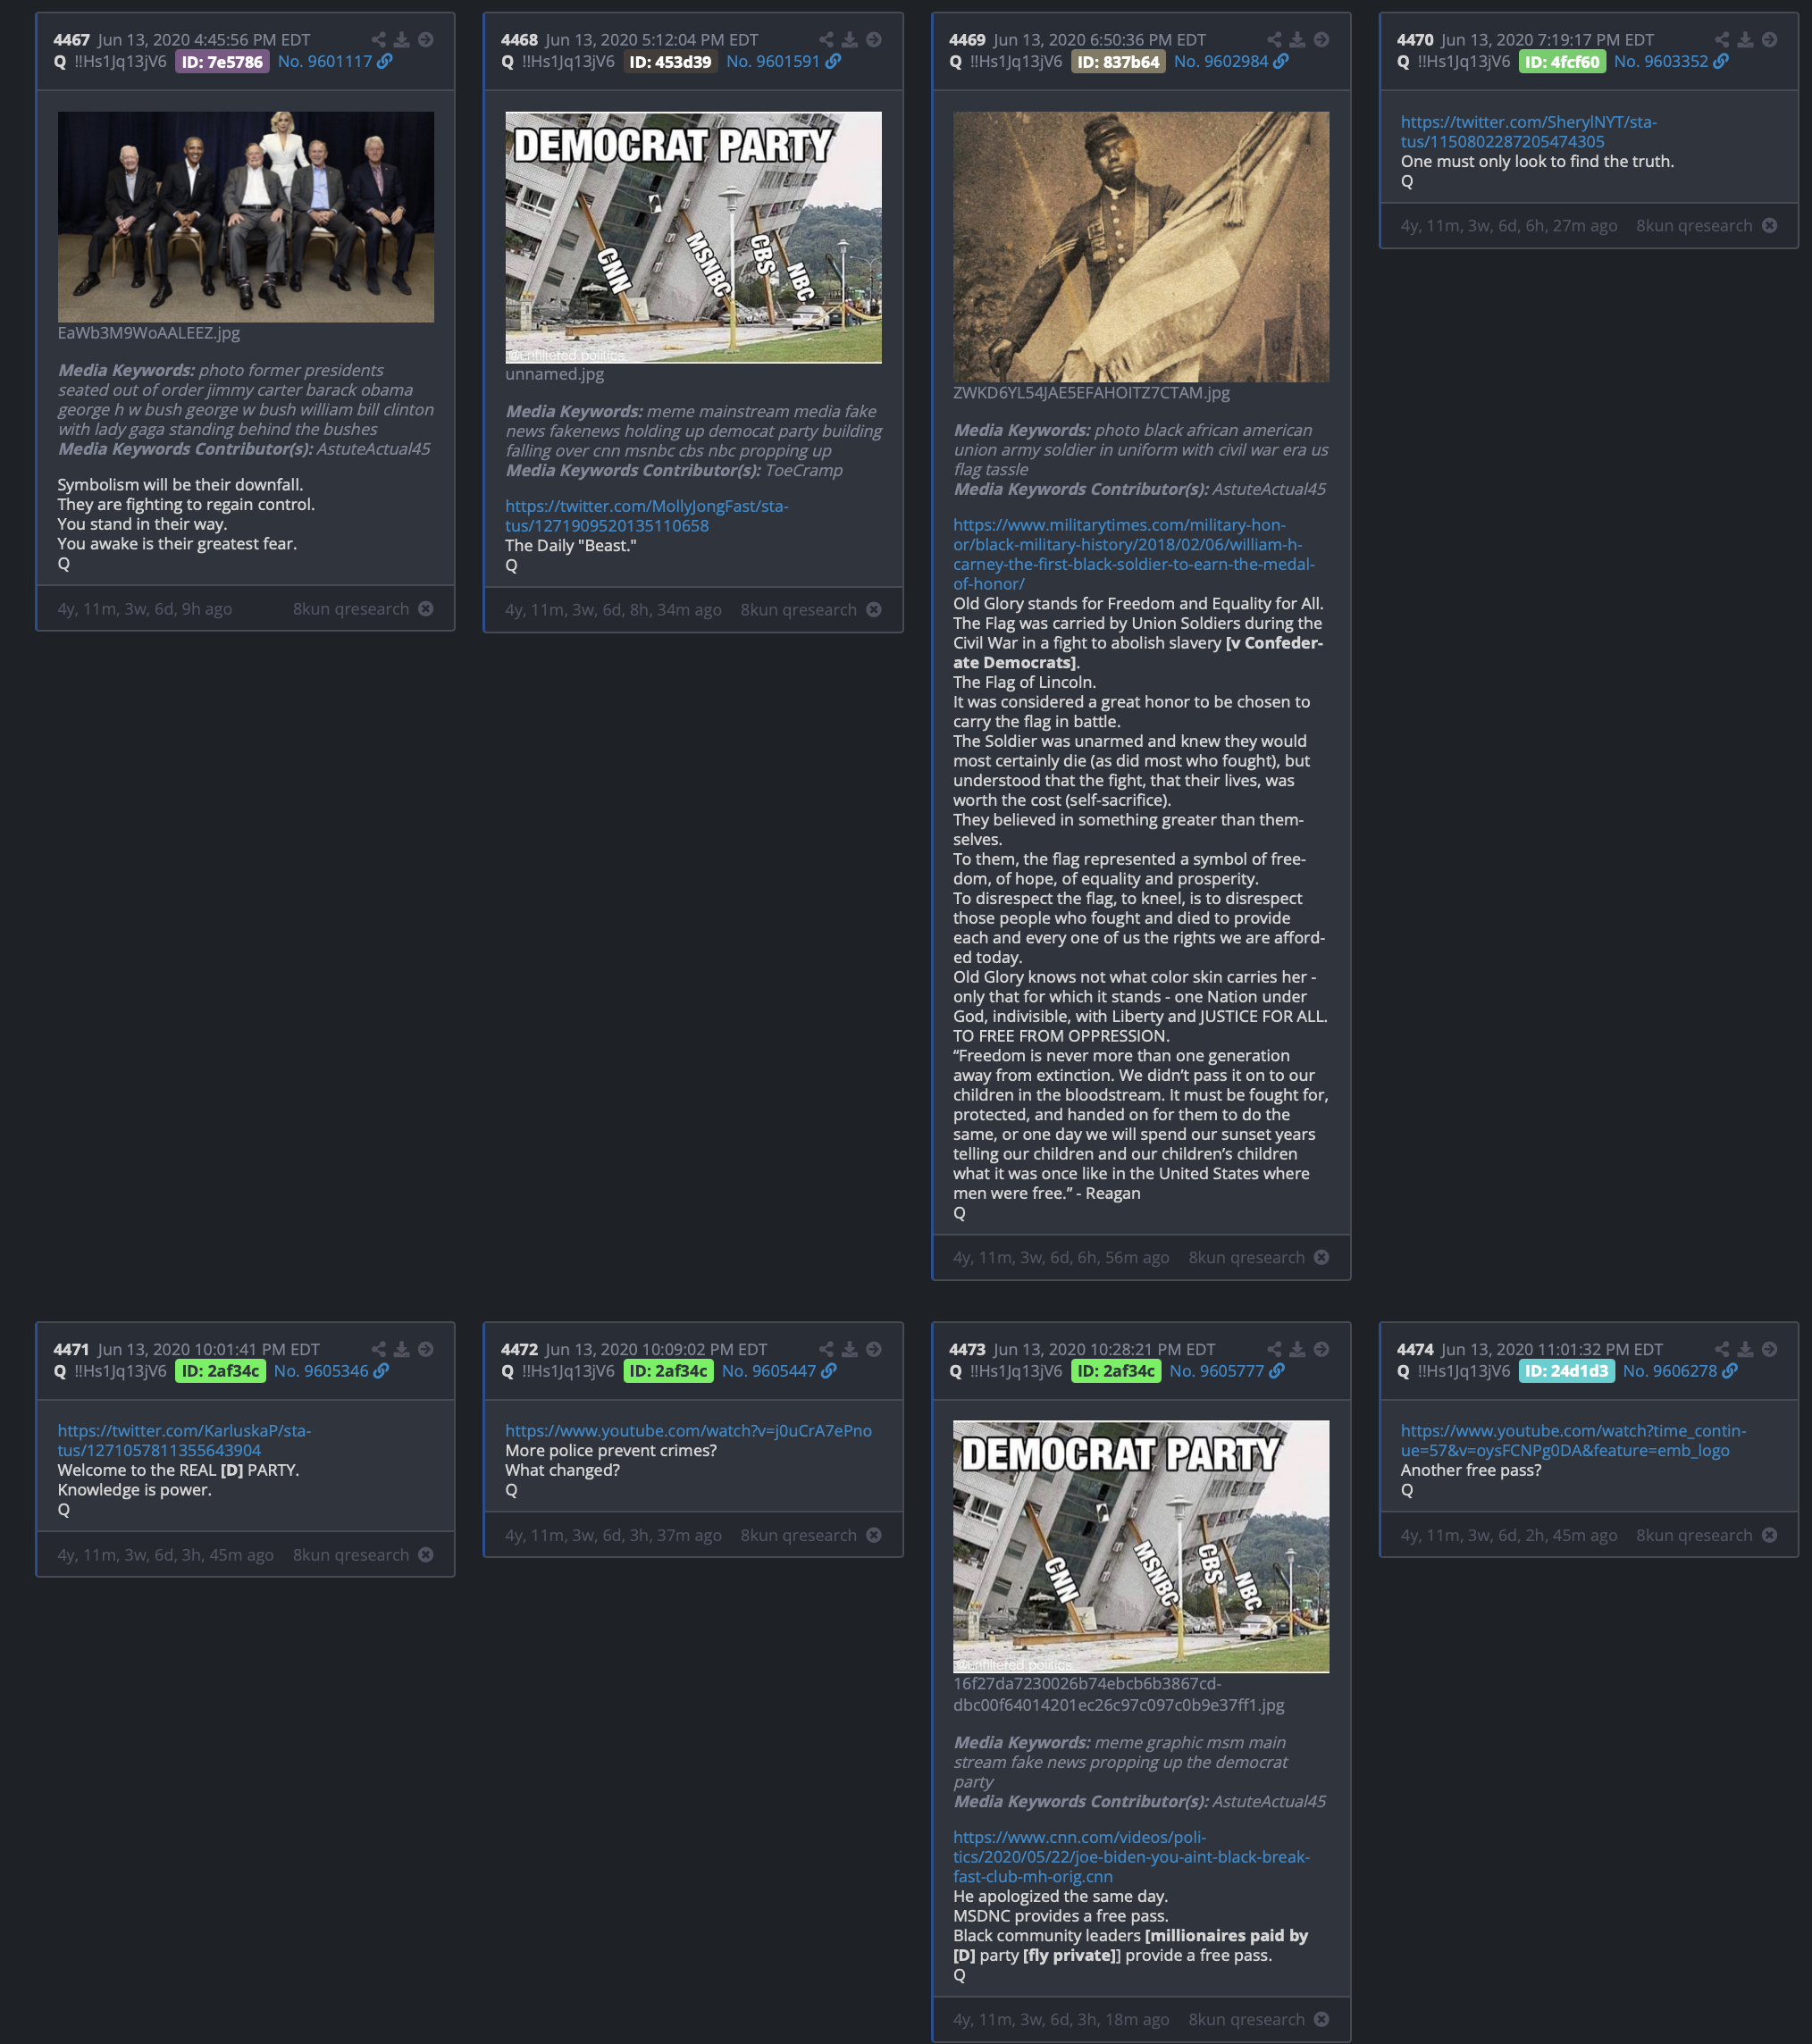Open the militarytimes.com William H. Carney article link
This screenshot has height=2044, width=1812.
coord(1134,554)
